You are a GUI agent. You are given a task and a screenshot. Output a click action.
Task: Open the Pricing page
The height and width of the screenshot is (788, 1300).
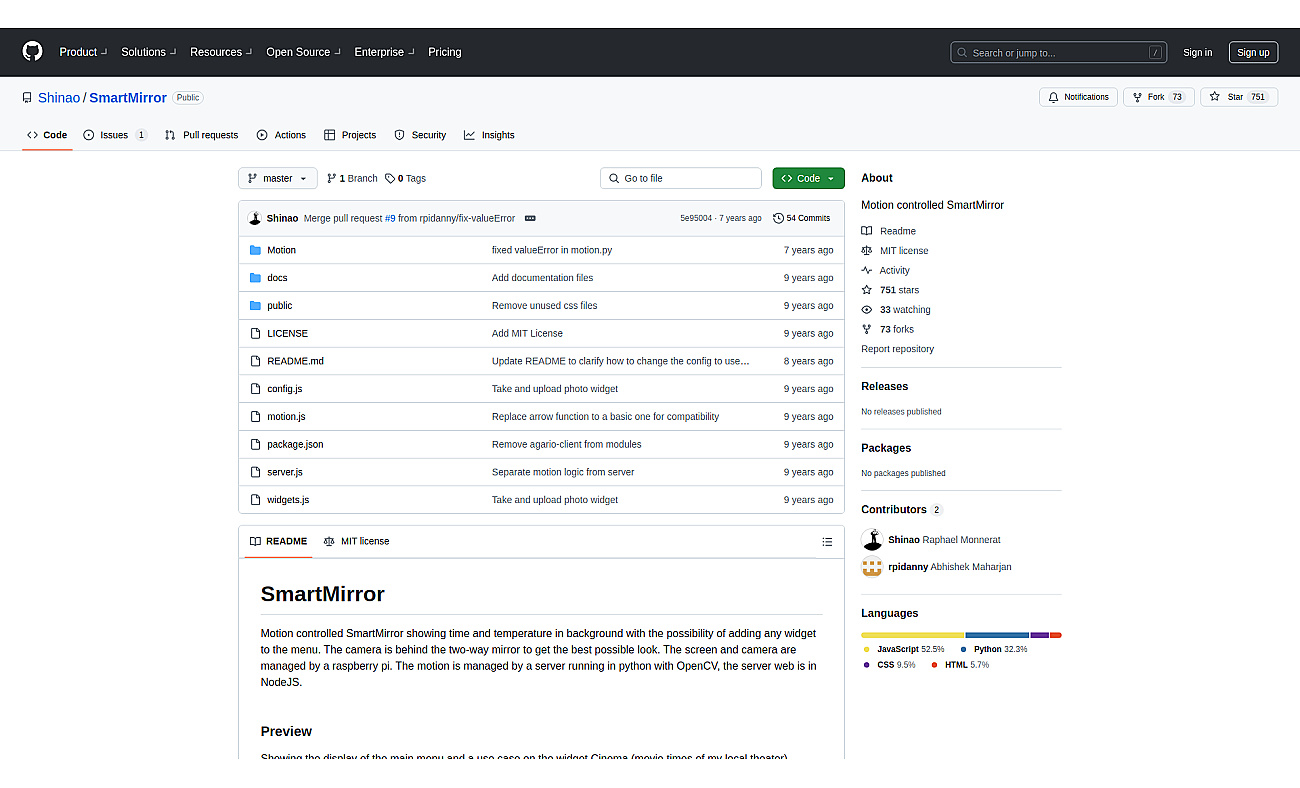(445, 52)
